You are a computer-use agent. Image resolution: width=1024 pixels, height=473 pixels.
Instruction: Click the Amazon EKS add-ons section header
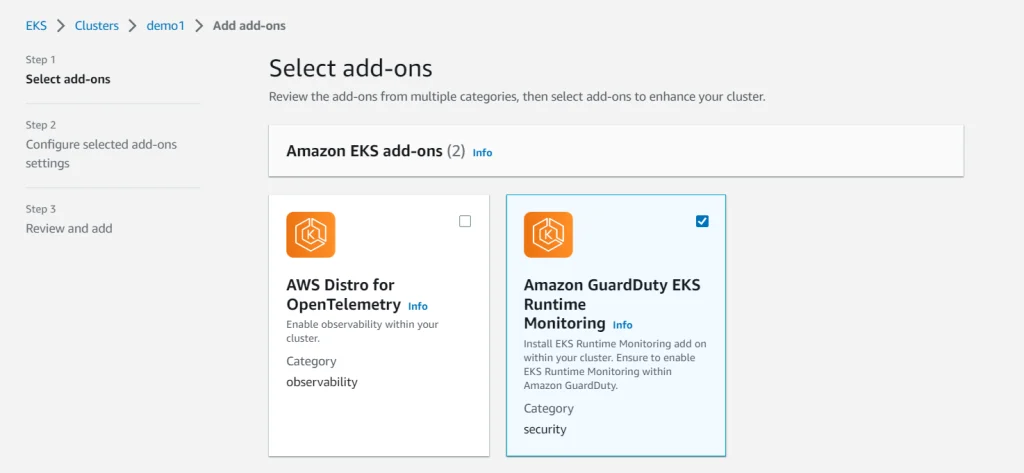(616, 151)
